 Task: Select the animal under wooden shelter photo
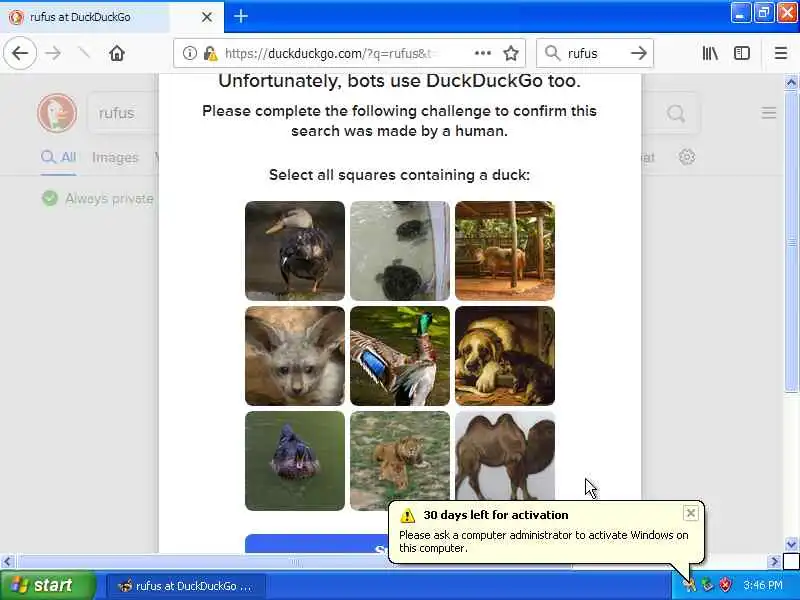tap(505, 251)
